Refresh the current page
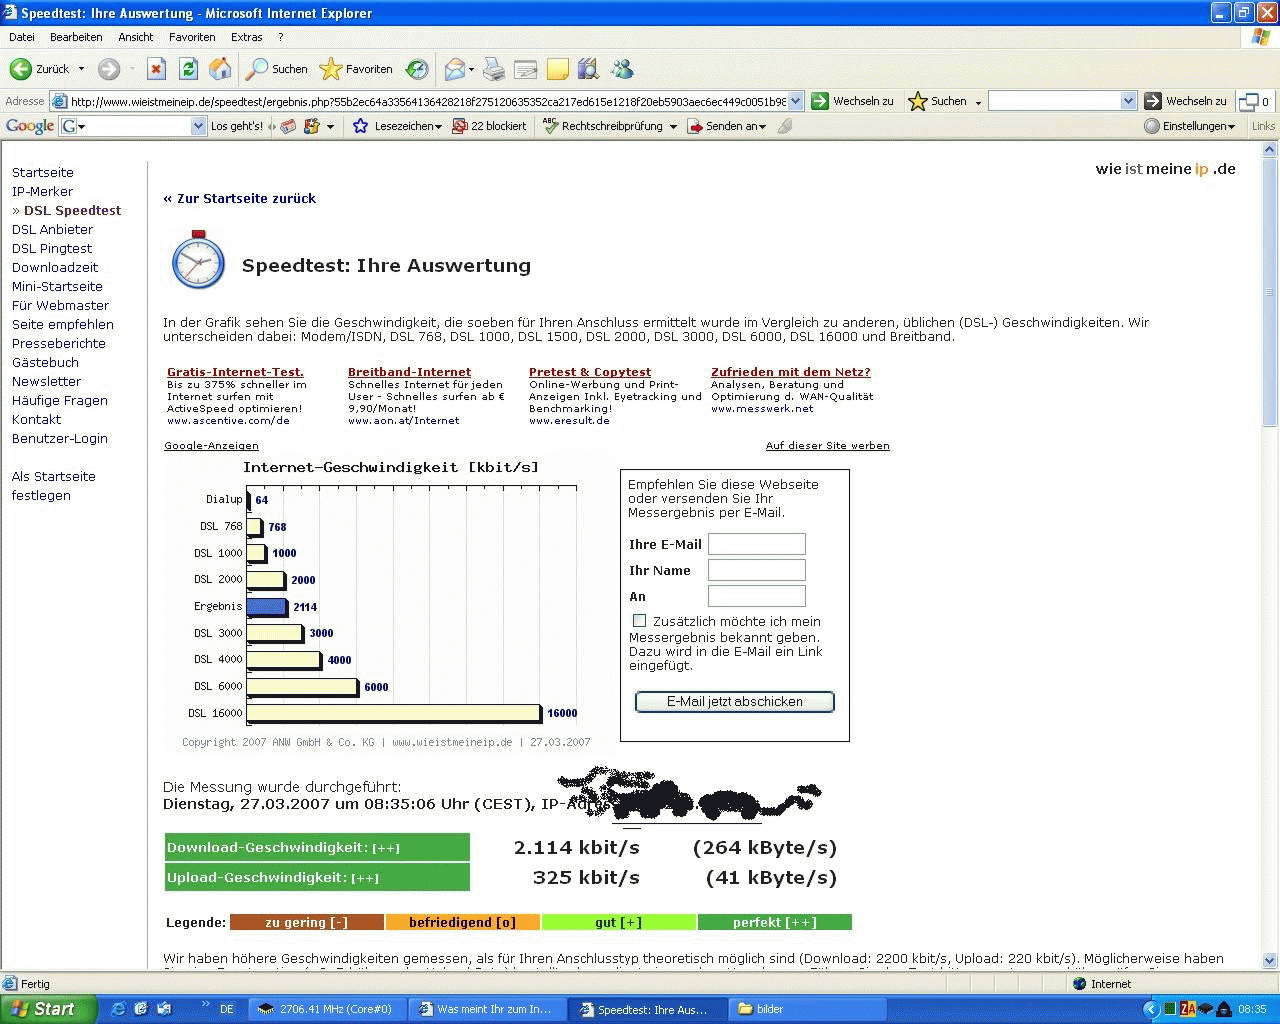The width and height of the screenshot is (1280, 1024). pos(188,69)
